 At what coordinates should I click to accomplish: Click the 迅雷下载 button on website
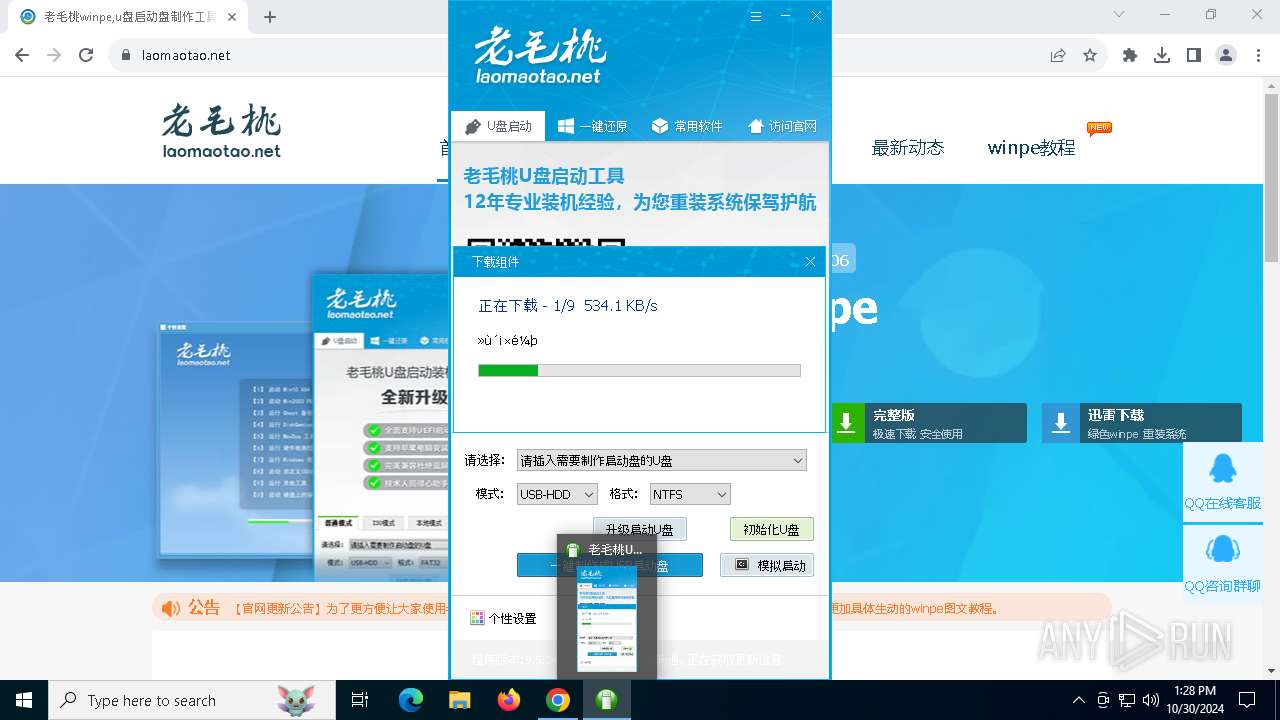point(1141,423)
